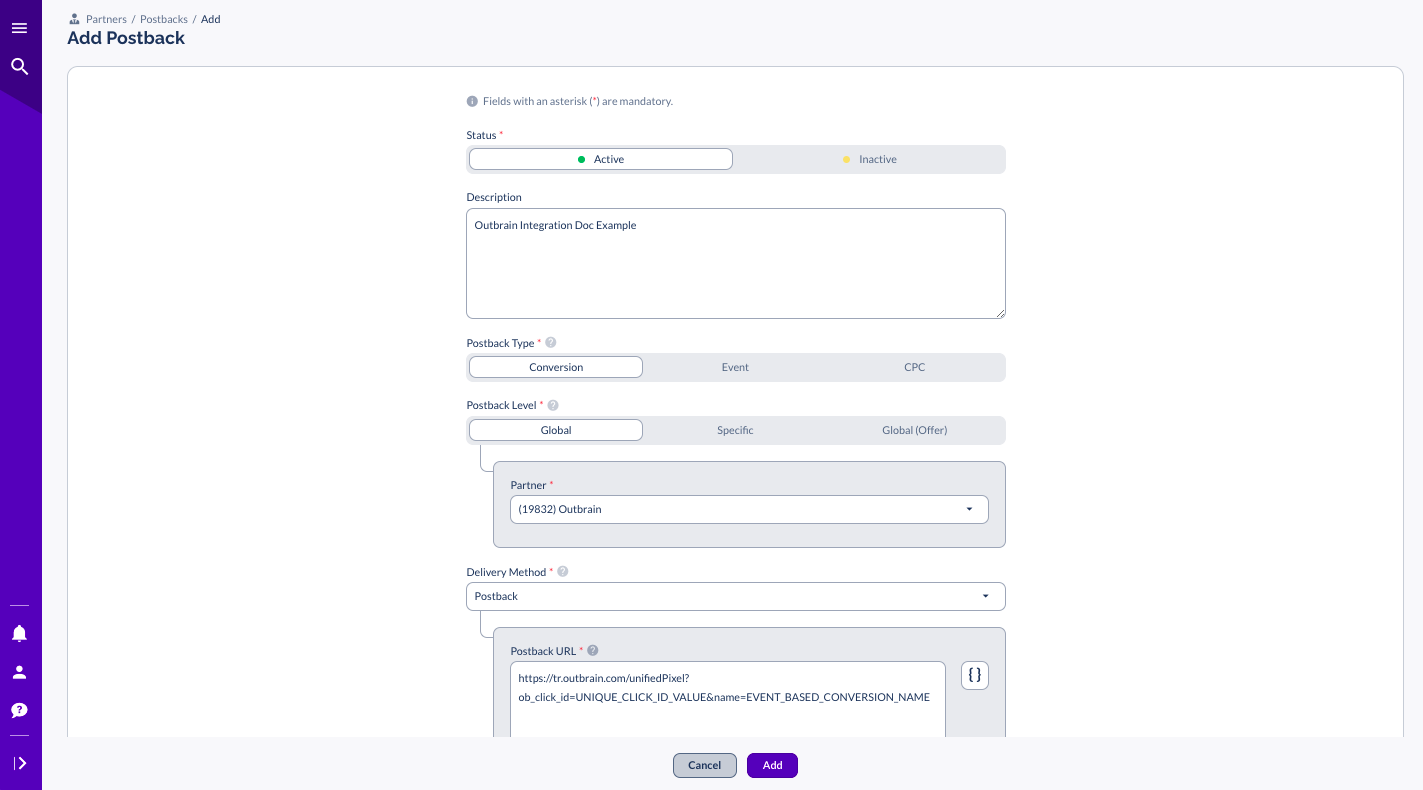Show help for Postback URL
1423x790 pixels.
(x=593, y=651)
